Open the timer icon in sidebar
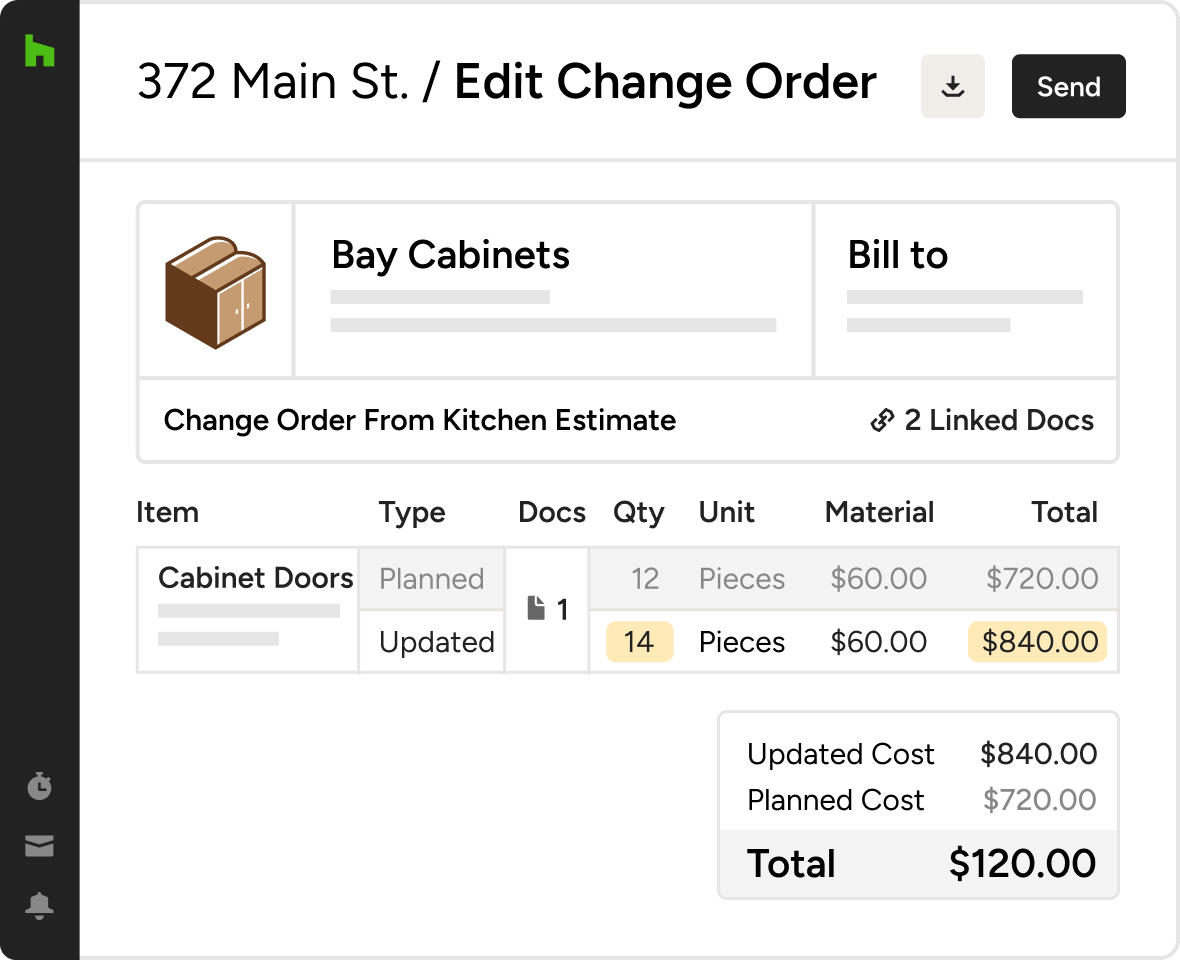1180x960 pixels. 39,785
